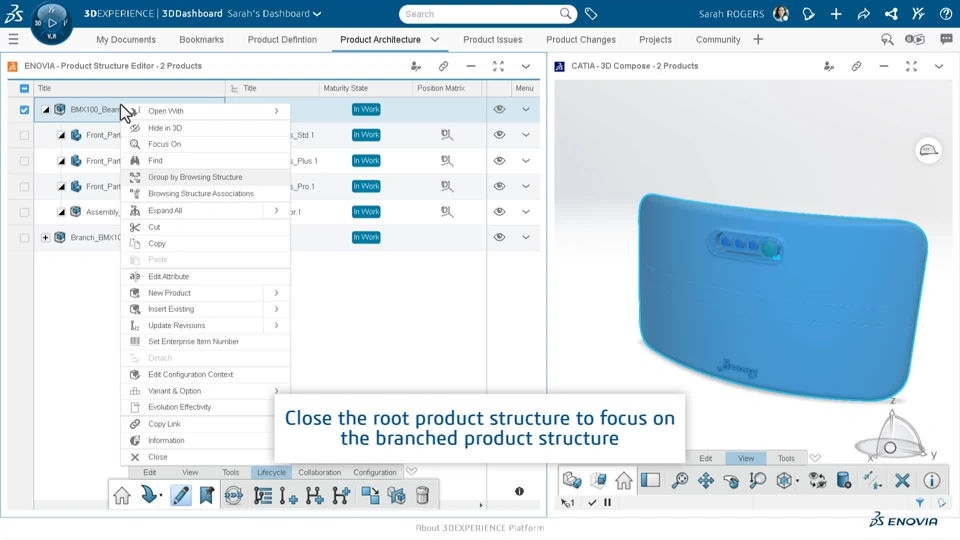Open the chat message icon
This screenshot has width=960, height=540.
point(946,39)
